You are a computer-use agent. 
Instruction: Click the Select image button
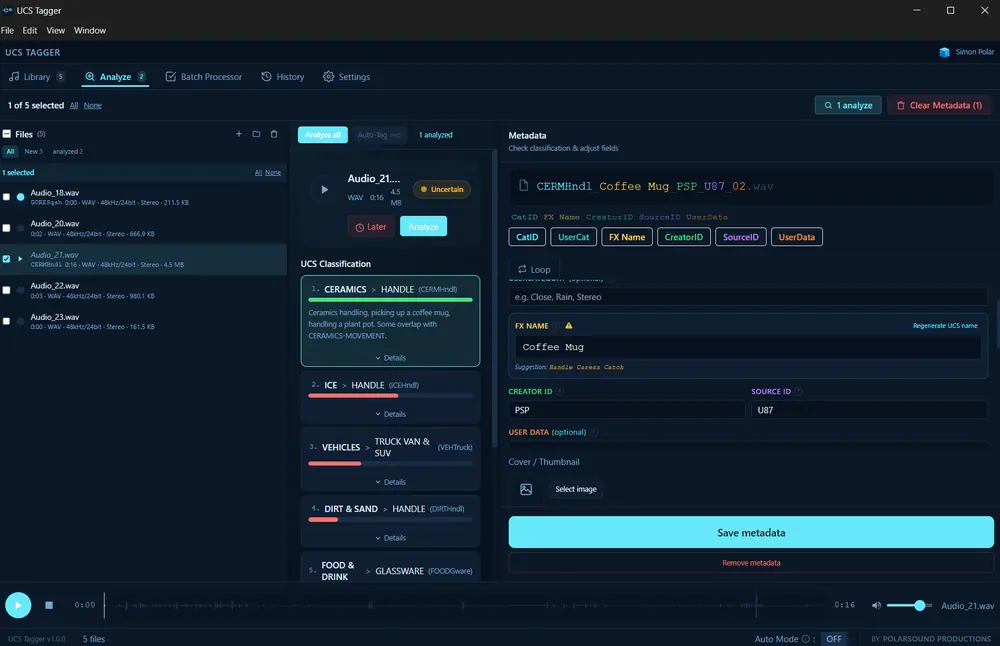[576, 489]
